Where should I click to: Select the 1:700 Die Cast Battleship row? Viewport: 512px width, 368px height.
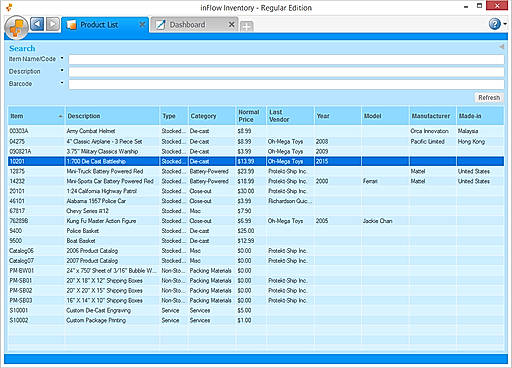pyautogui.click(x=256, y=161)
